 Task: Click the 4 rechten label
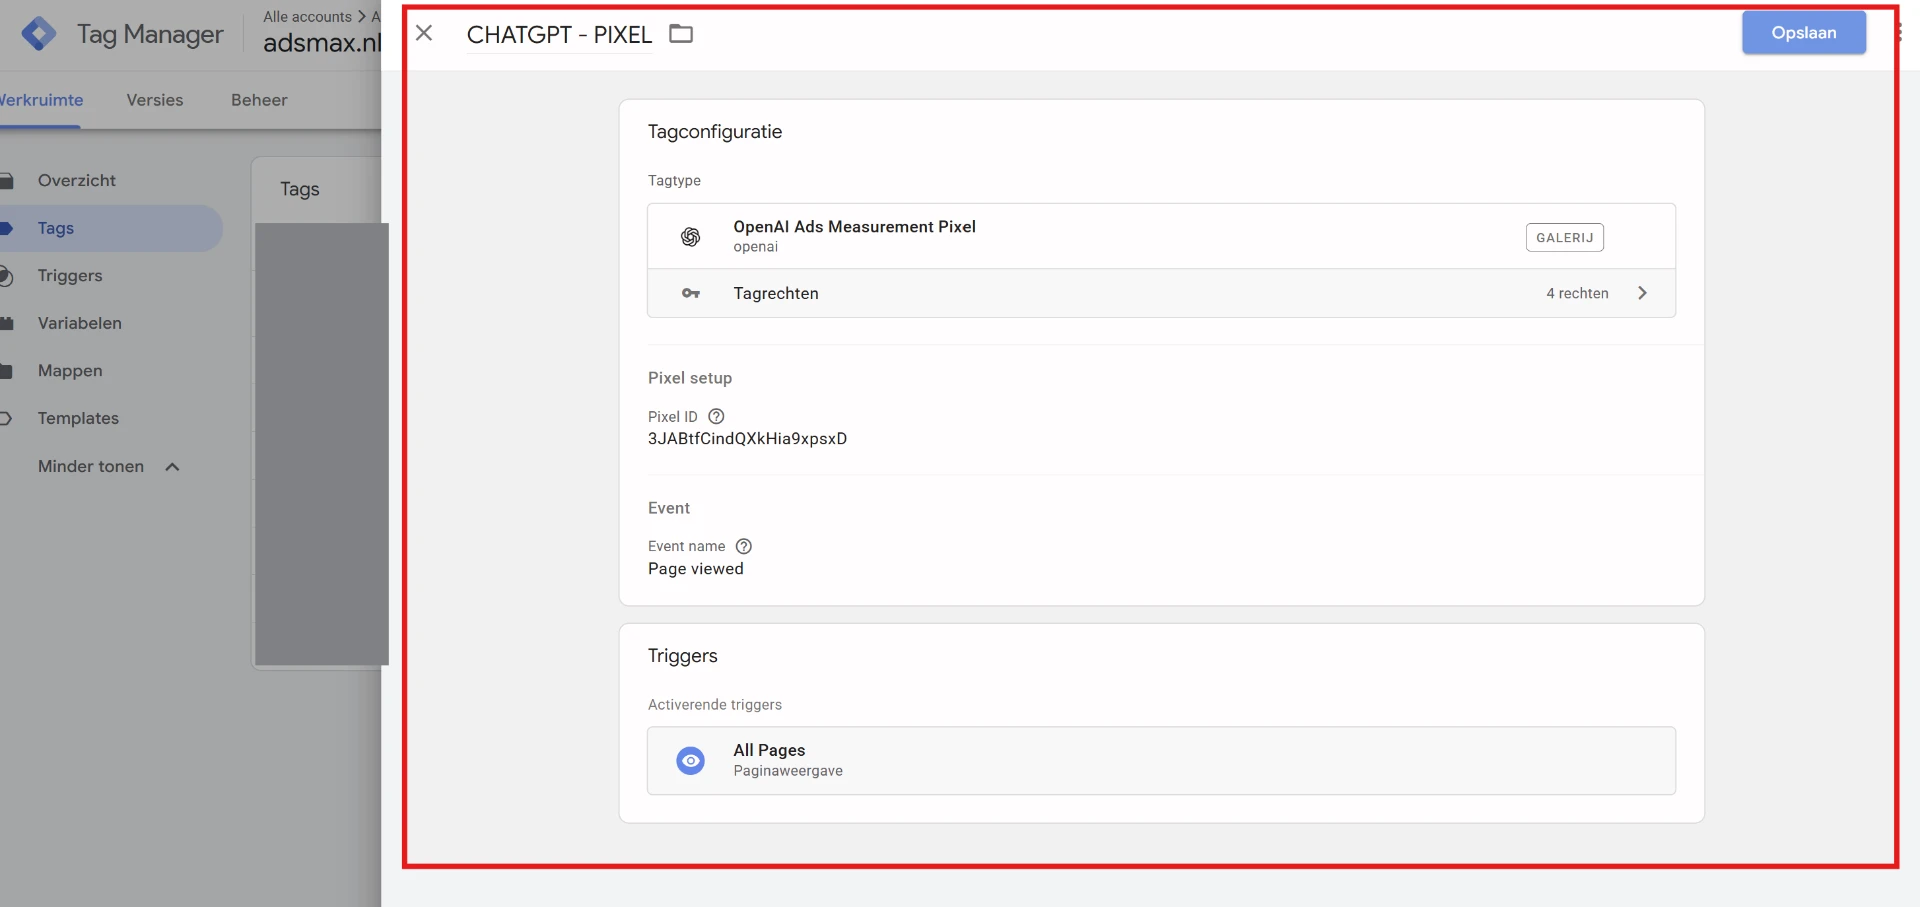tap(1577, 293)
